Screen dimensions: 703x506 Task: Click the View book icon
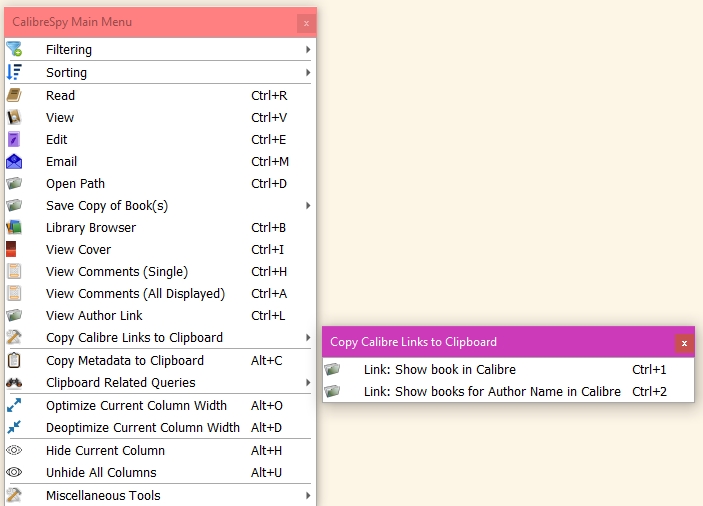(14, 117)
